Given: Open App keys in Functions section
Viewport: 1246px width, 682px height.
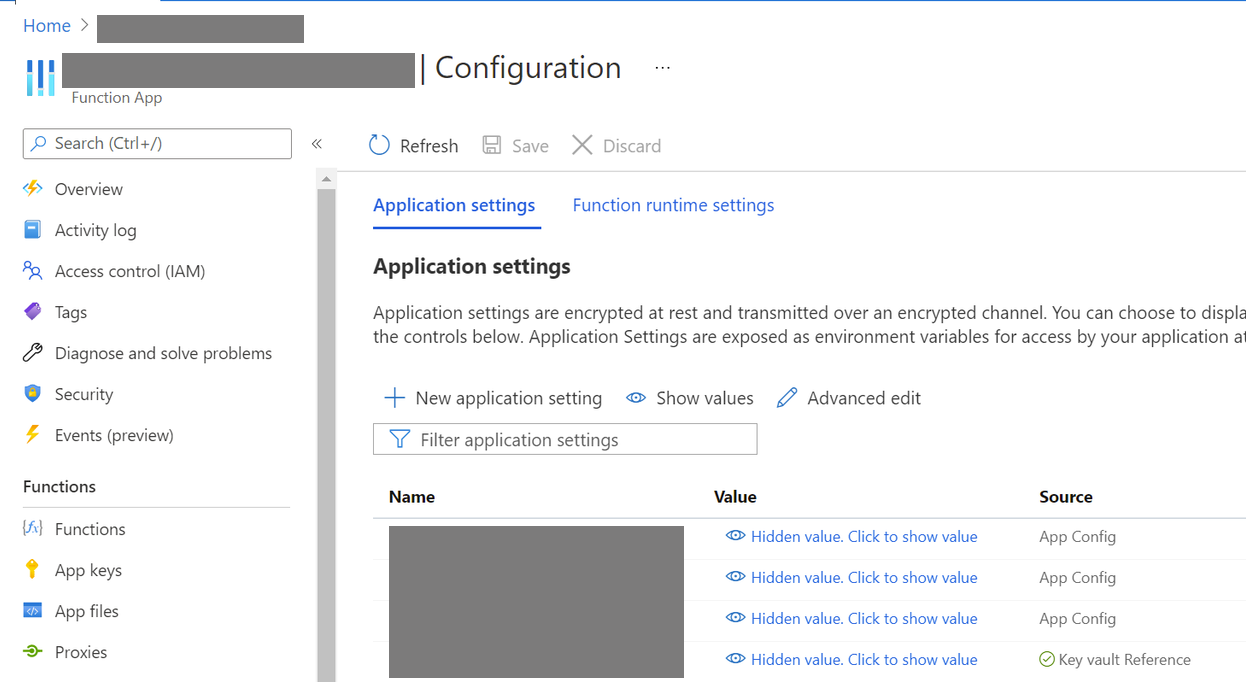Looking at the screenshot, I should point(88,570).
